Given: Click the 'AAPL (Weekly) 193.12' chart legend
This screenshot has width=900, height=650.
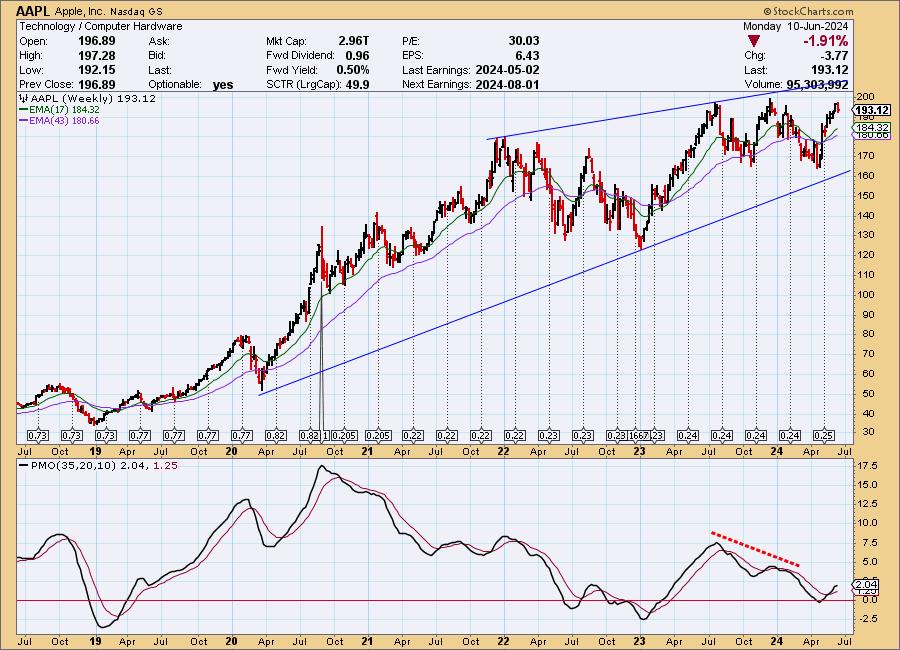Looking at the screenshot, I should pyautogui.click(x=93, y=98).
